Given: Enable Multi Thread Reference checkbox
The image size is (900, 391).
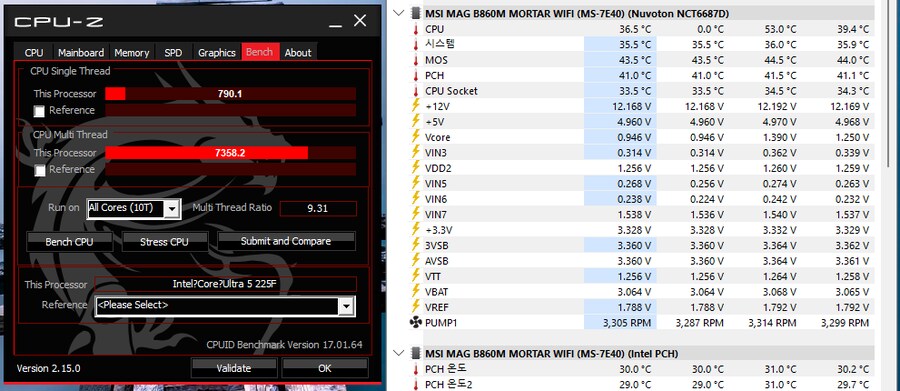Looking at the screenshot, I should (x=39, y=171).
